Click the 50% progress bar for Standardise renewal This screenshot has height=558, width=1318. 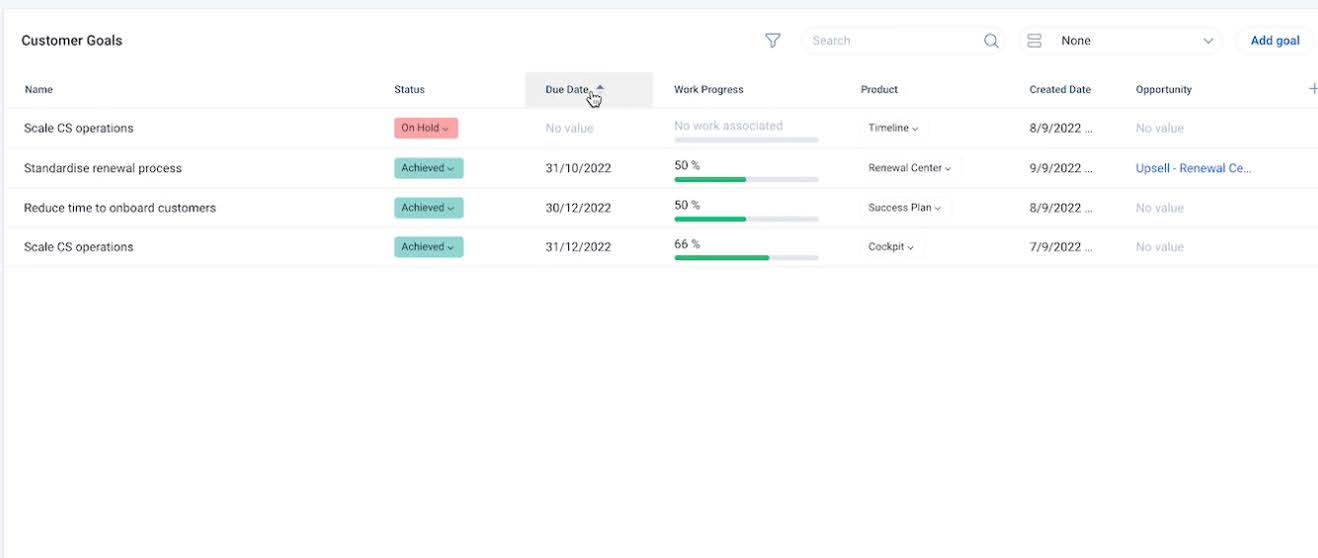click(746, 179)
